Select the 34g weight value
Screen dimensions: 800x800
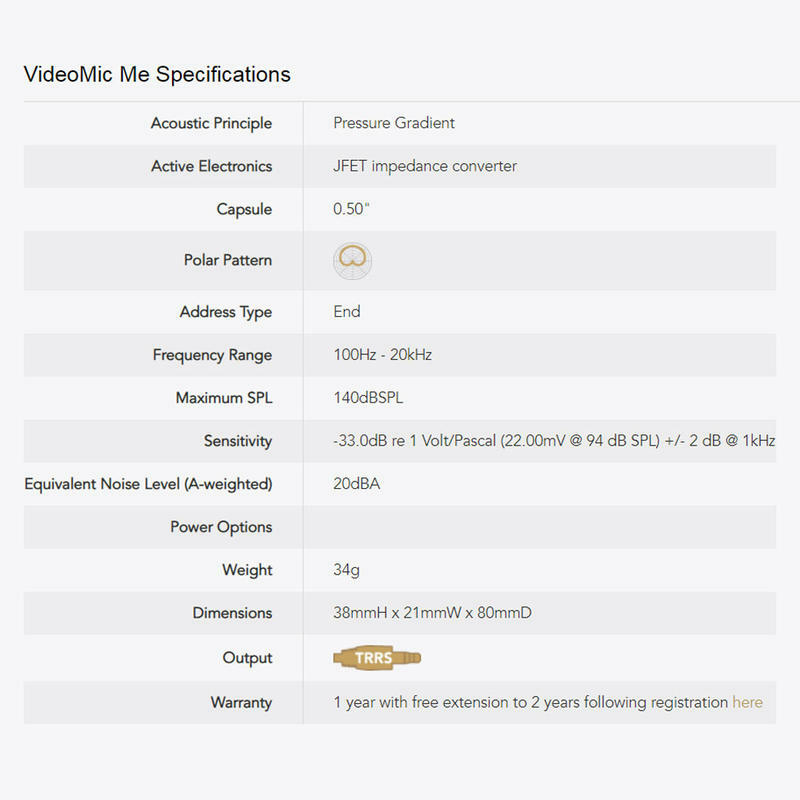(346, 570)
